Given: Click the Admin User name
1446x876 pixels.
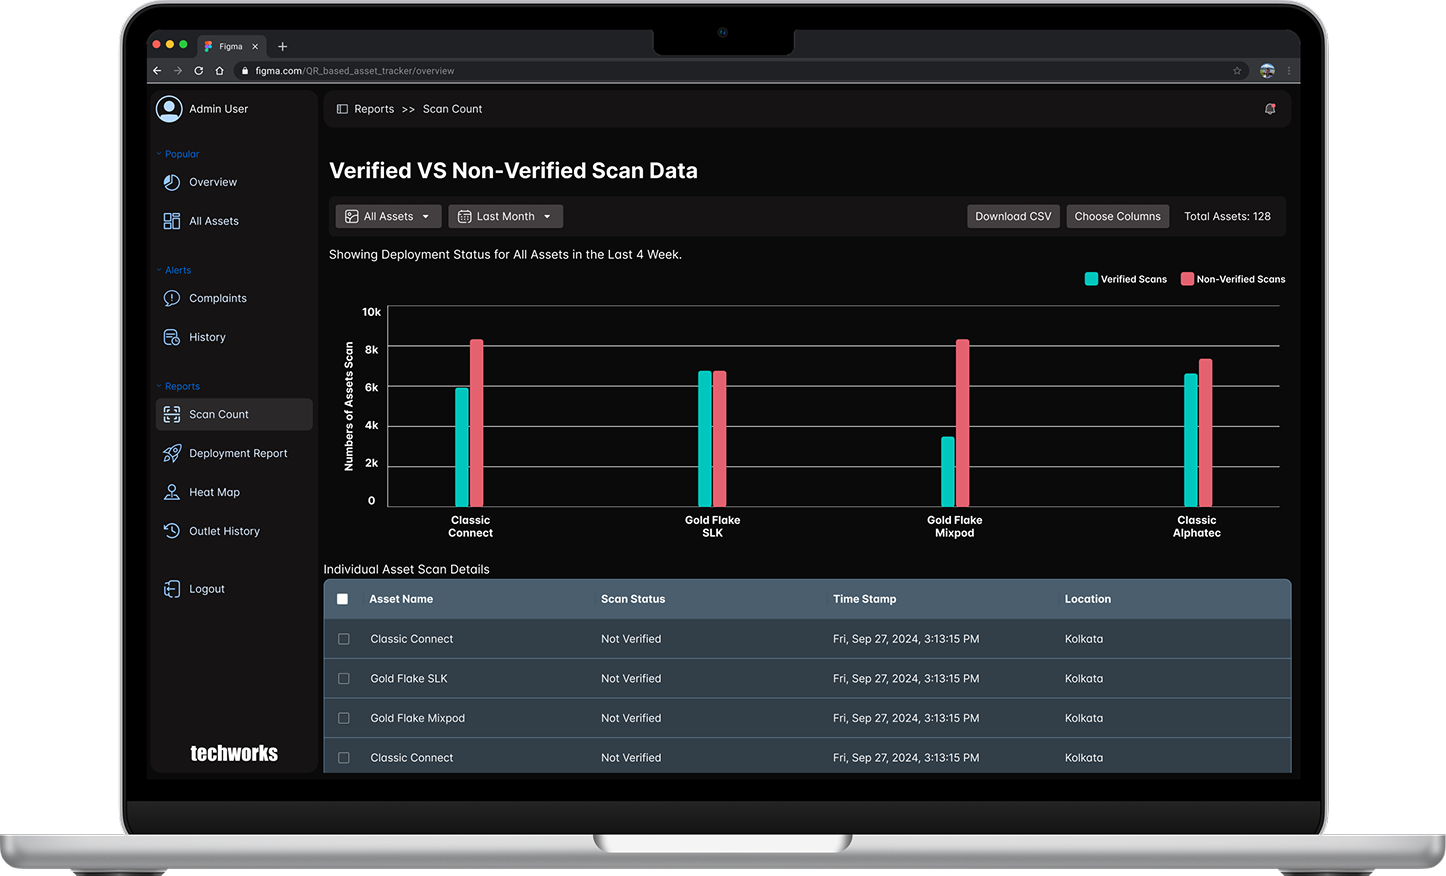Looking at the screenshot, I should pos(218,109).
